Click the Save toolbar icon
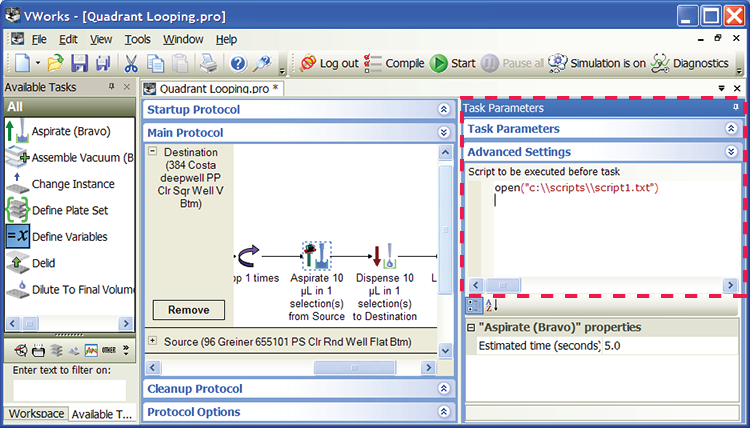Viewport: 750px width, 428px height. pos(80,63)
